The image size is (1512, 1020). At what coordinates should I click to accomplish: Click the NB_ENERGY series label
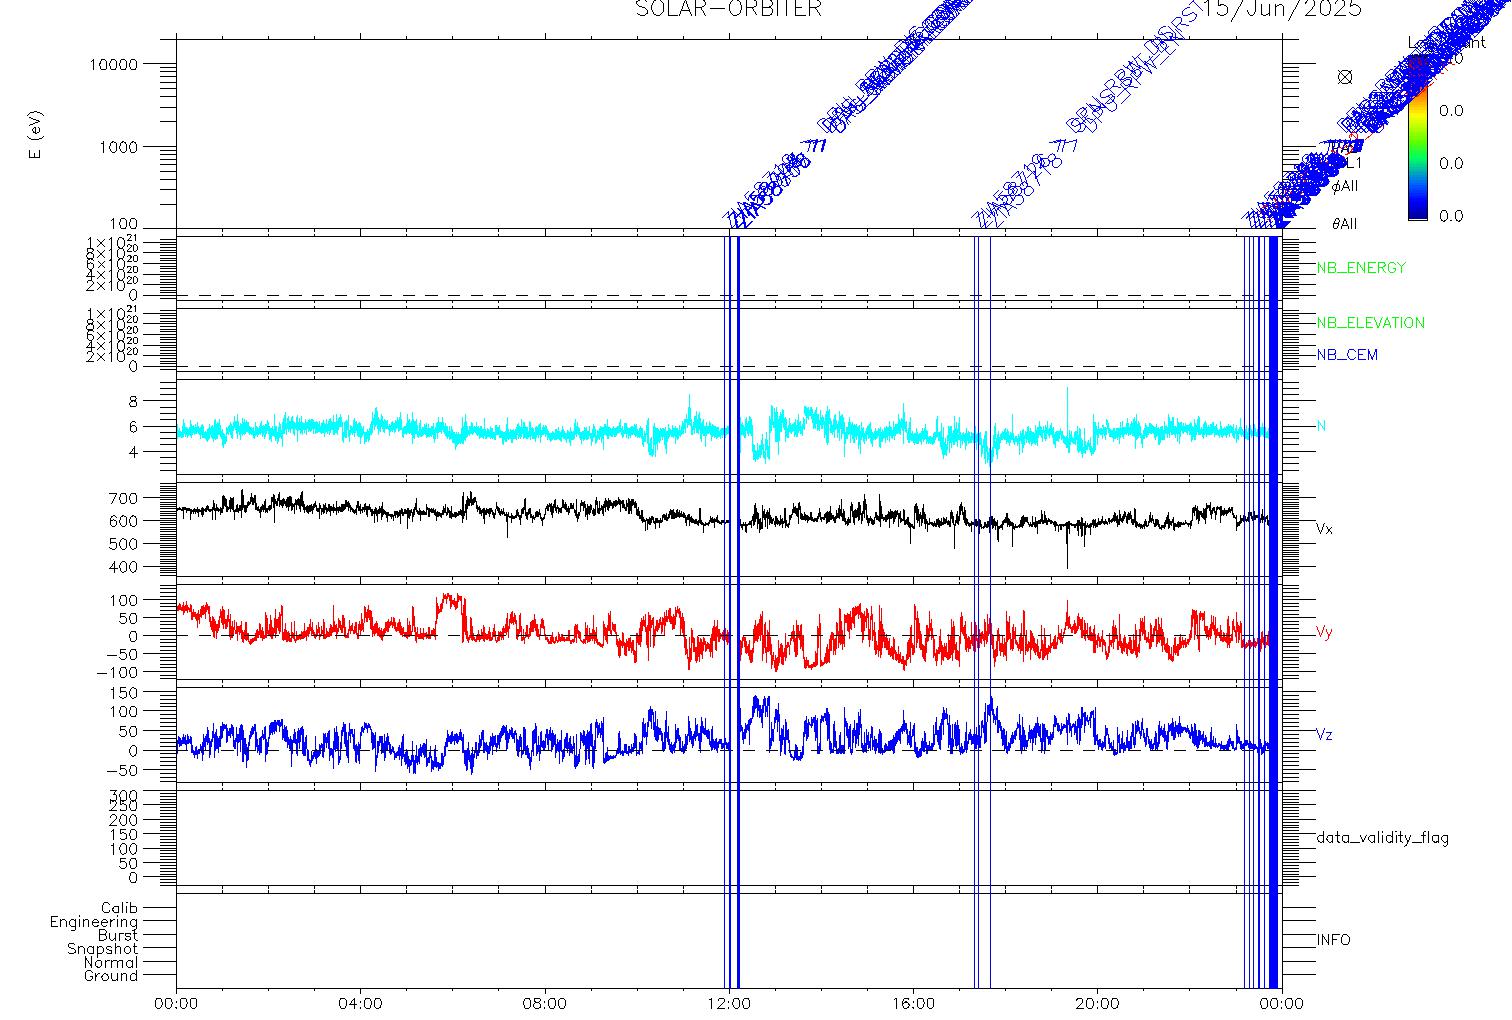tap(1361, 268)
